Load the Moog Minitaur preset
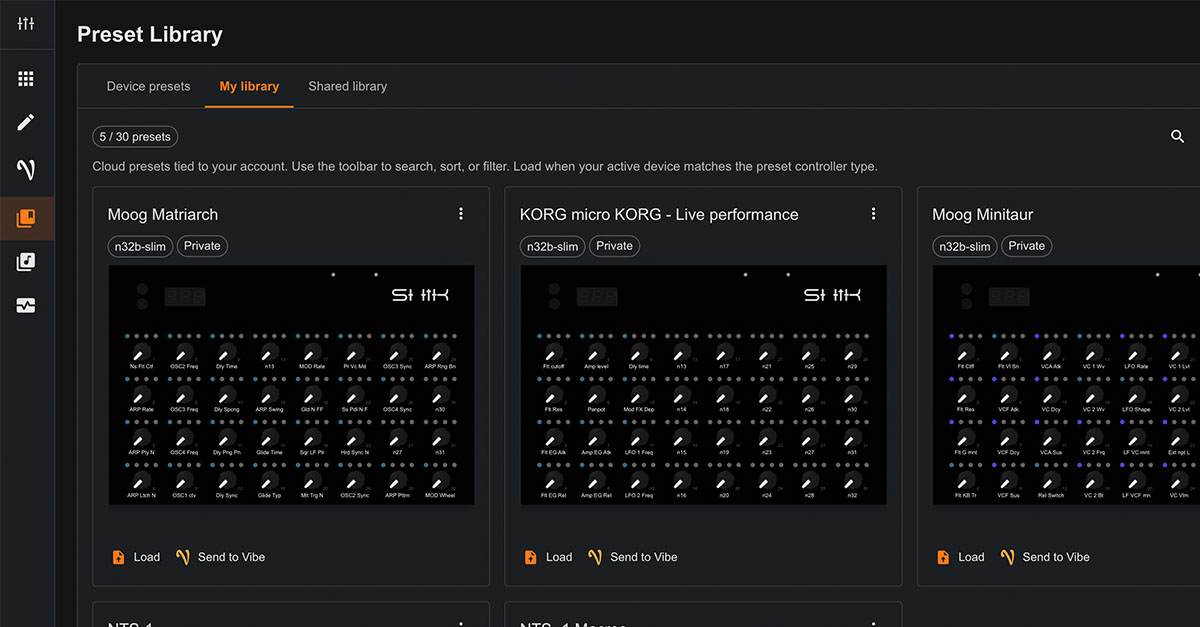Screen dimensions: 1200x627 (960, 557)
